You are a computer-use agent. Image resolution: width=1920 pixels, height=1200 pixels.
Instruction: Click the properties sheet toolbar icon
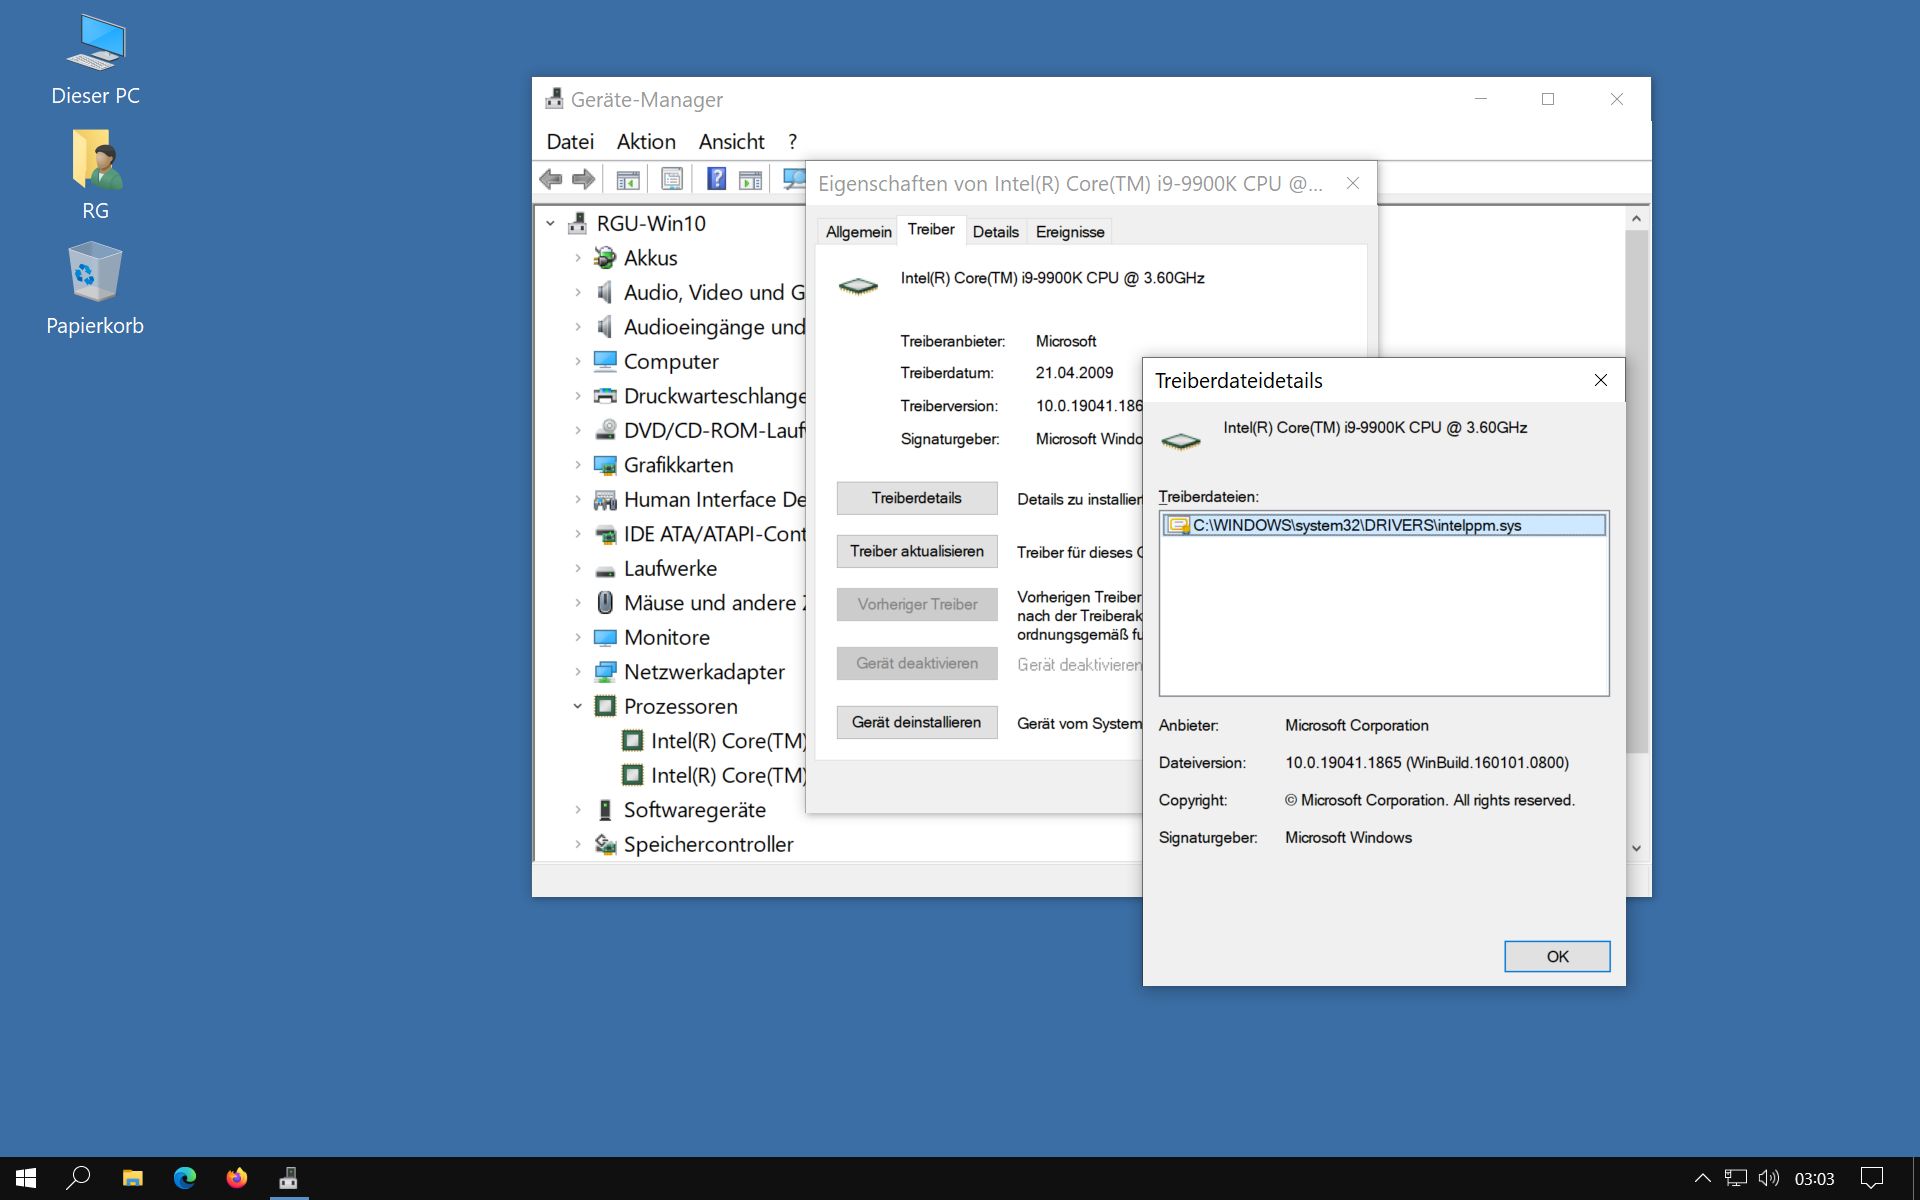pos(672,179)
